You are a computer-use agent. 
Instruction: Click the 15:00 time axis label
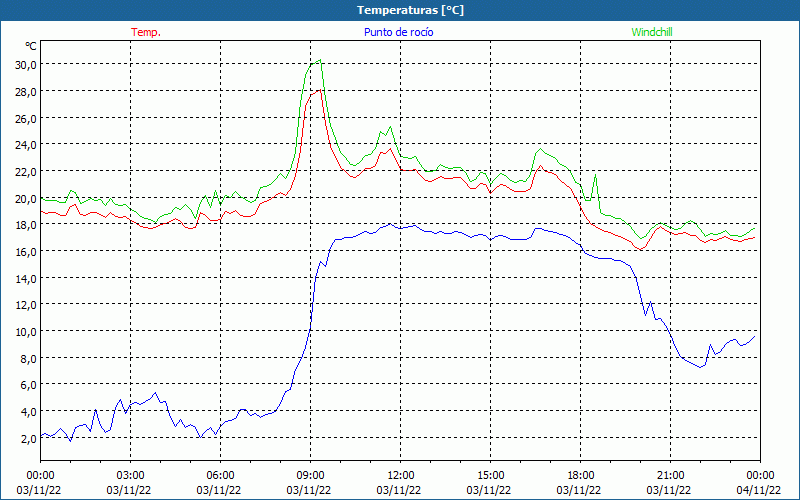click(x=490, y=475)
